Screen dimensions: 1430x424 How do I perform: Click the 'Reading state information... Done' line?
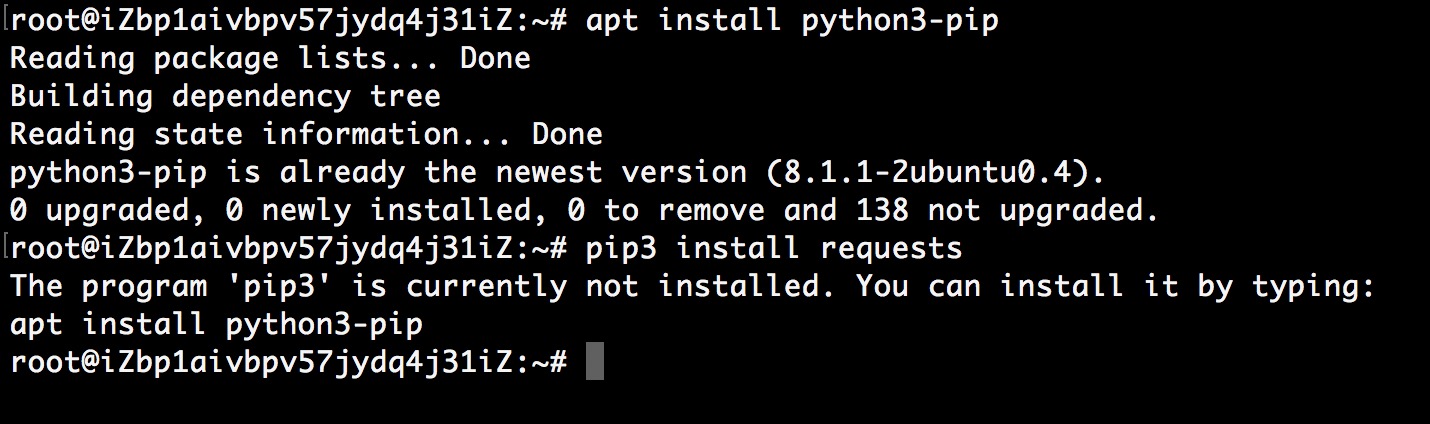(x=306, y=134)
